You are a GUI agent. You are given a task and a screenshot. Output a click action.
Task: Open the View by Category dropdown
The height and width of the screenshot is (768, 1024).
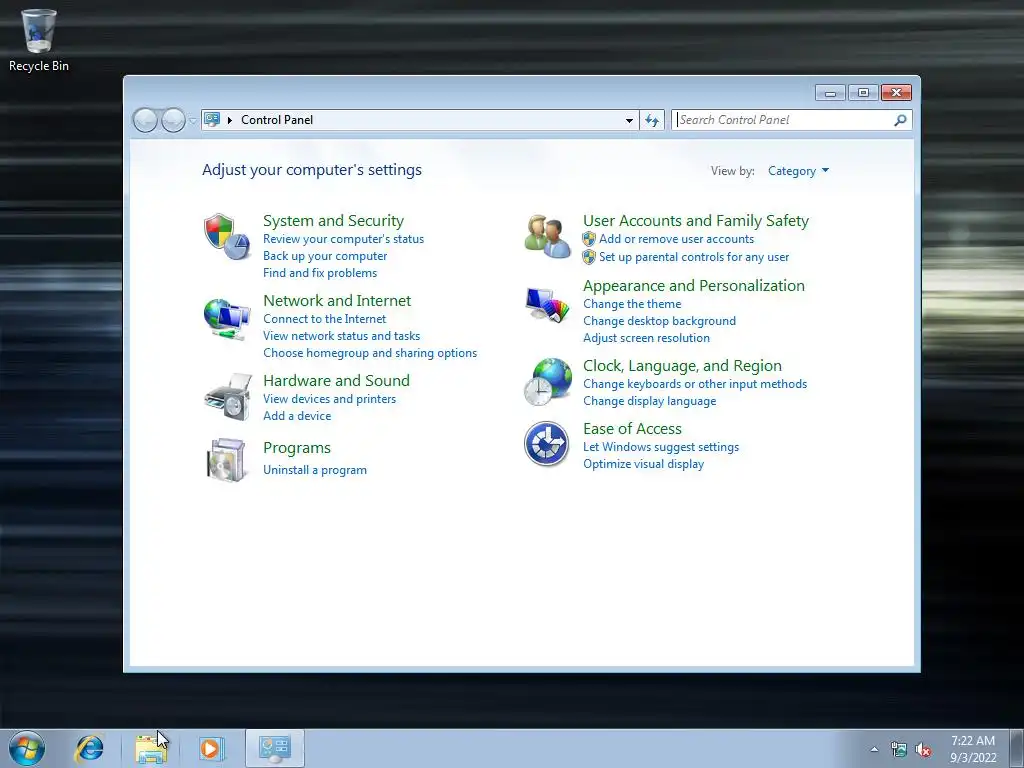coord(798,171)
